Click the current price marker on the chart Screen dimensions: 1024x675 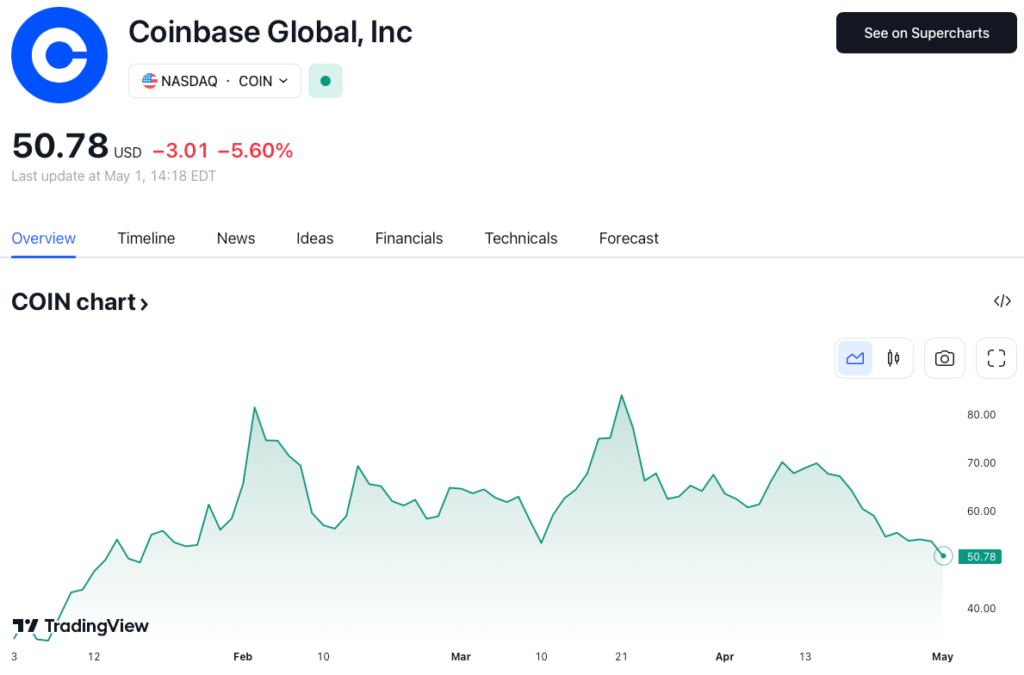941,555
